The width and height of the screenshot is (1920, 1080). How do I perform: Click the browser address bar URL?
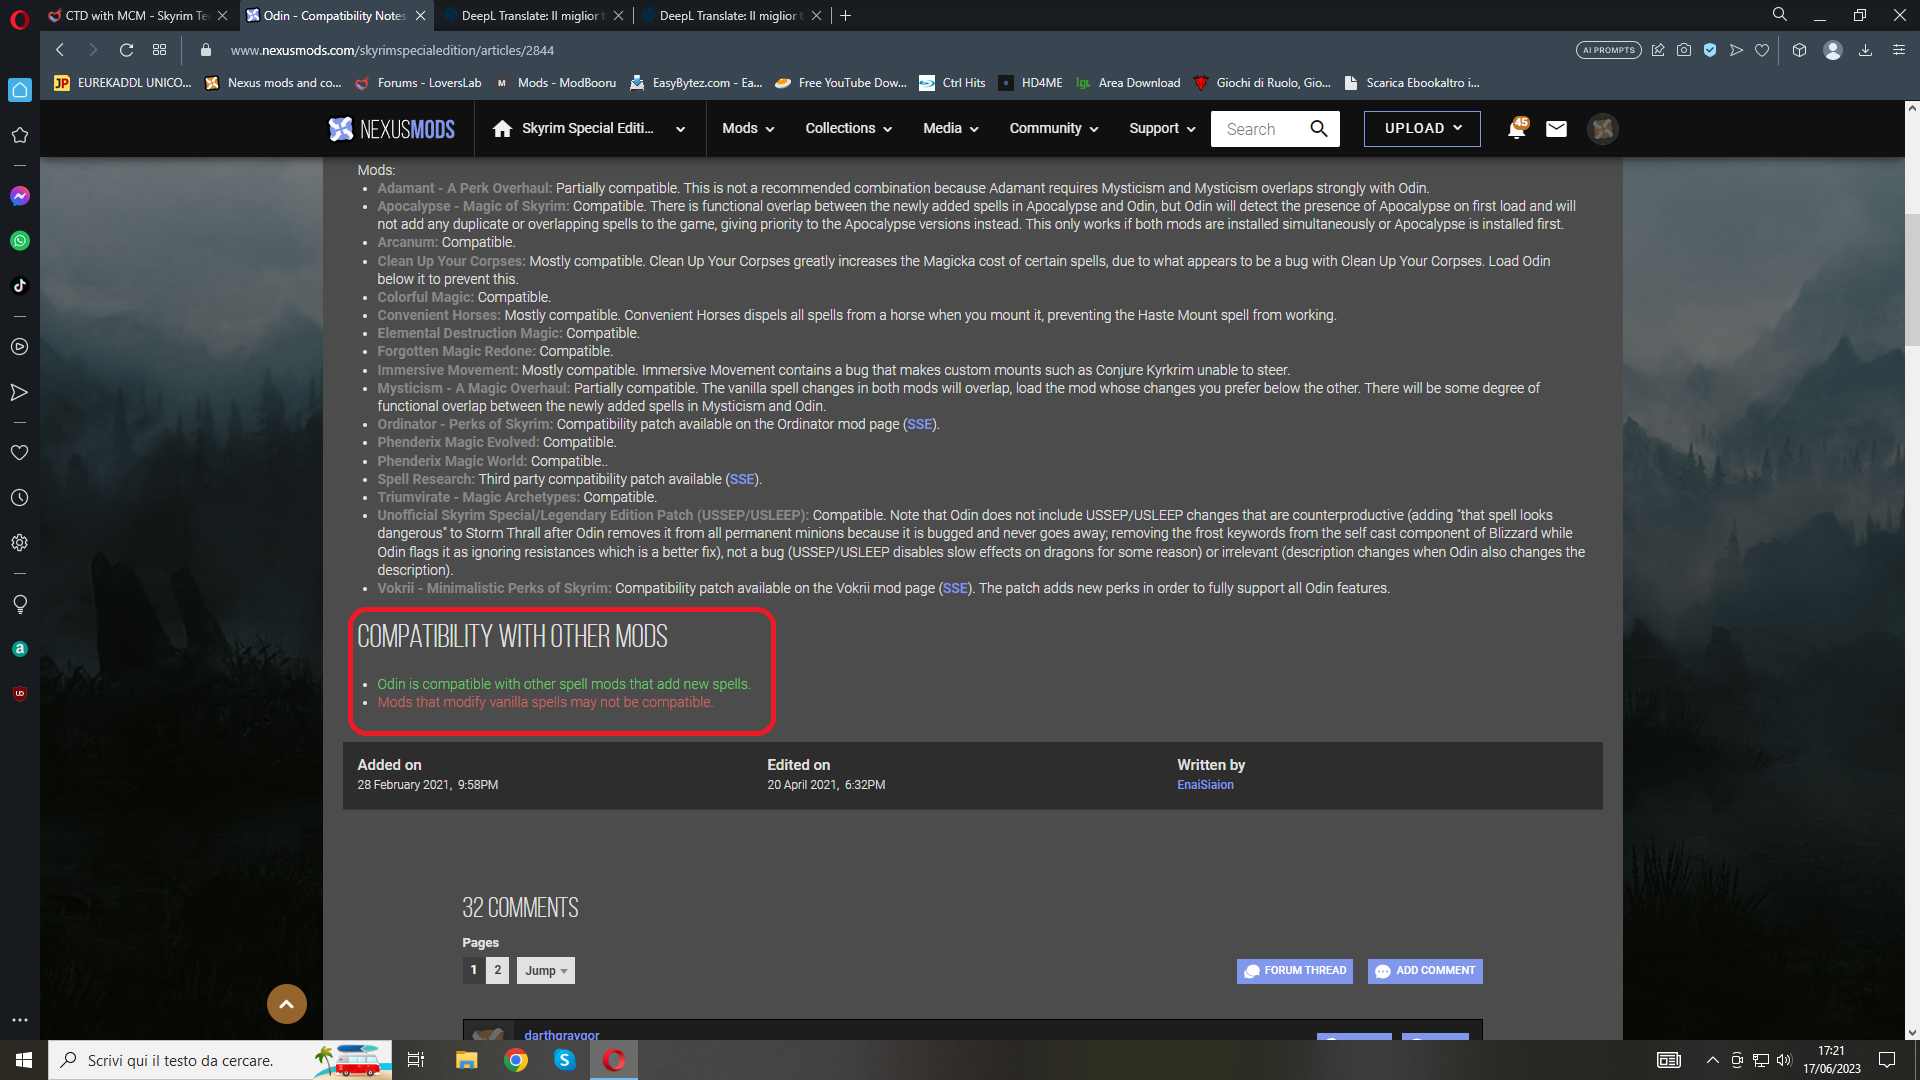pos(392,50)
